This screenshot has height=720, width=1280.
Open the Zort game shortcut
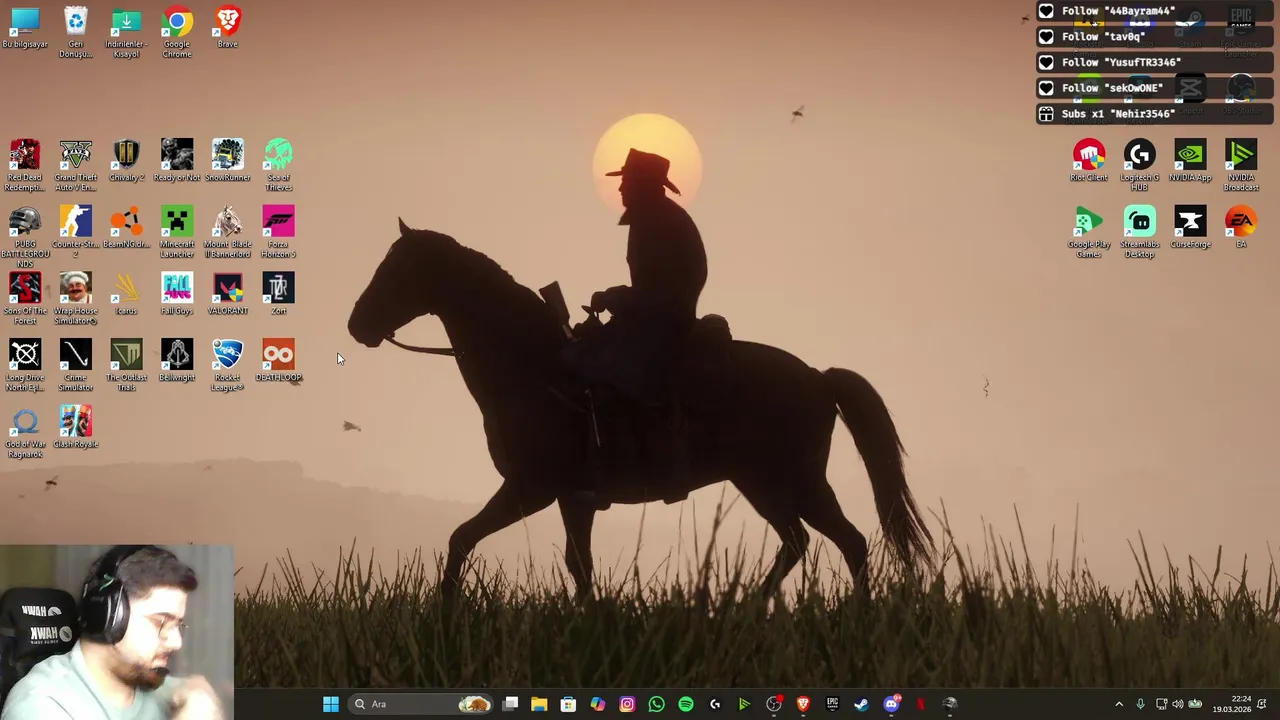278,294
